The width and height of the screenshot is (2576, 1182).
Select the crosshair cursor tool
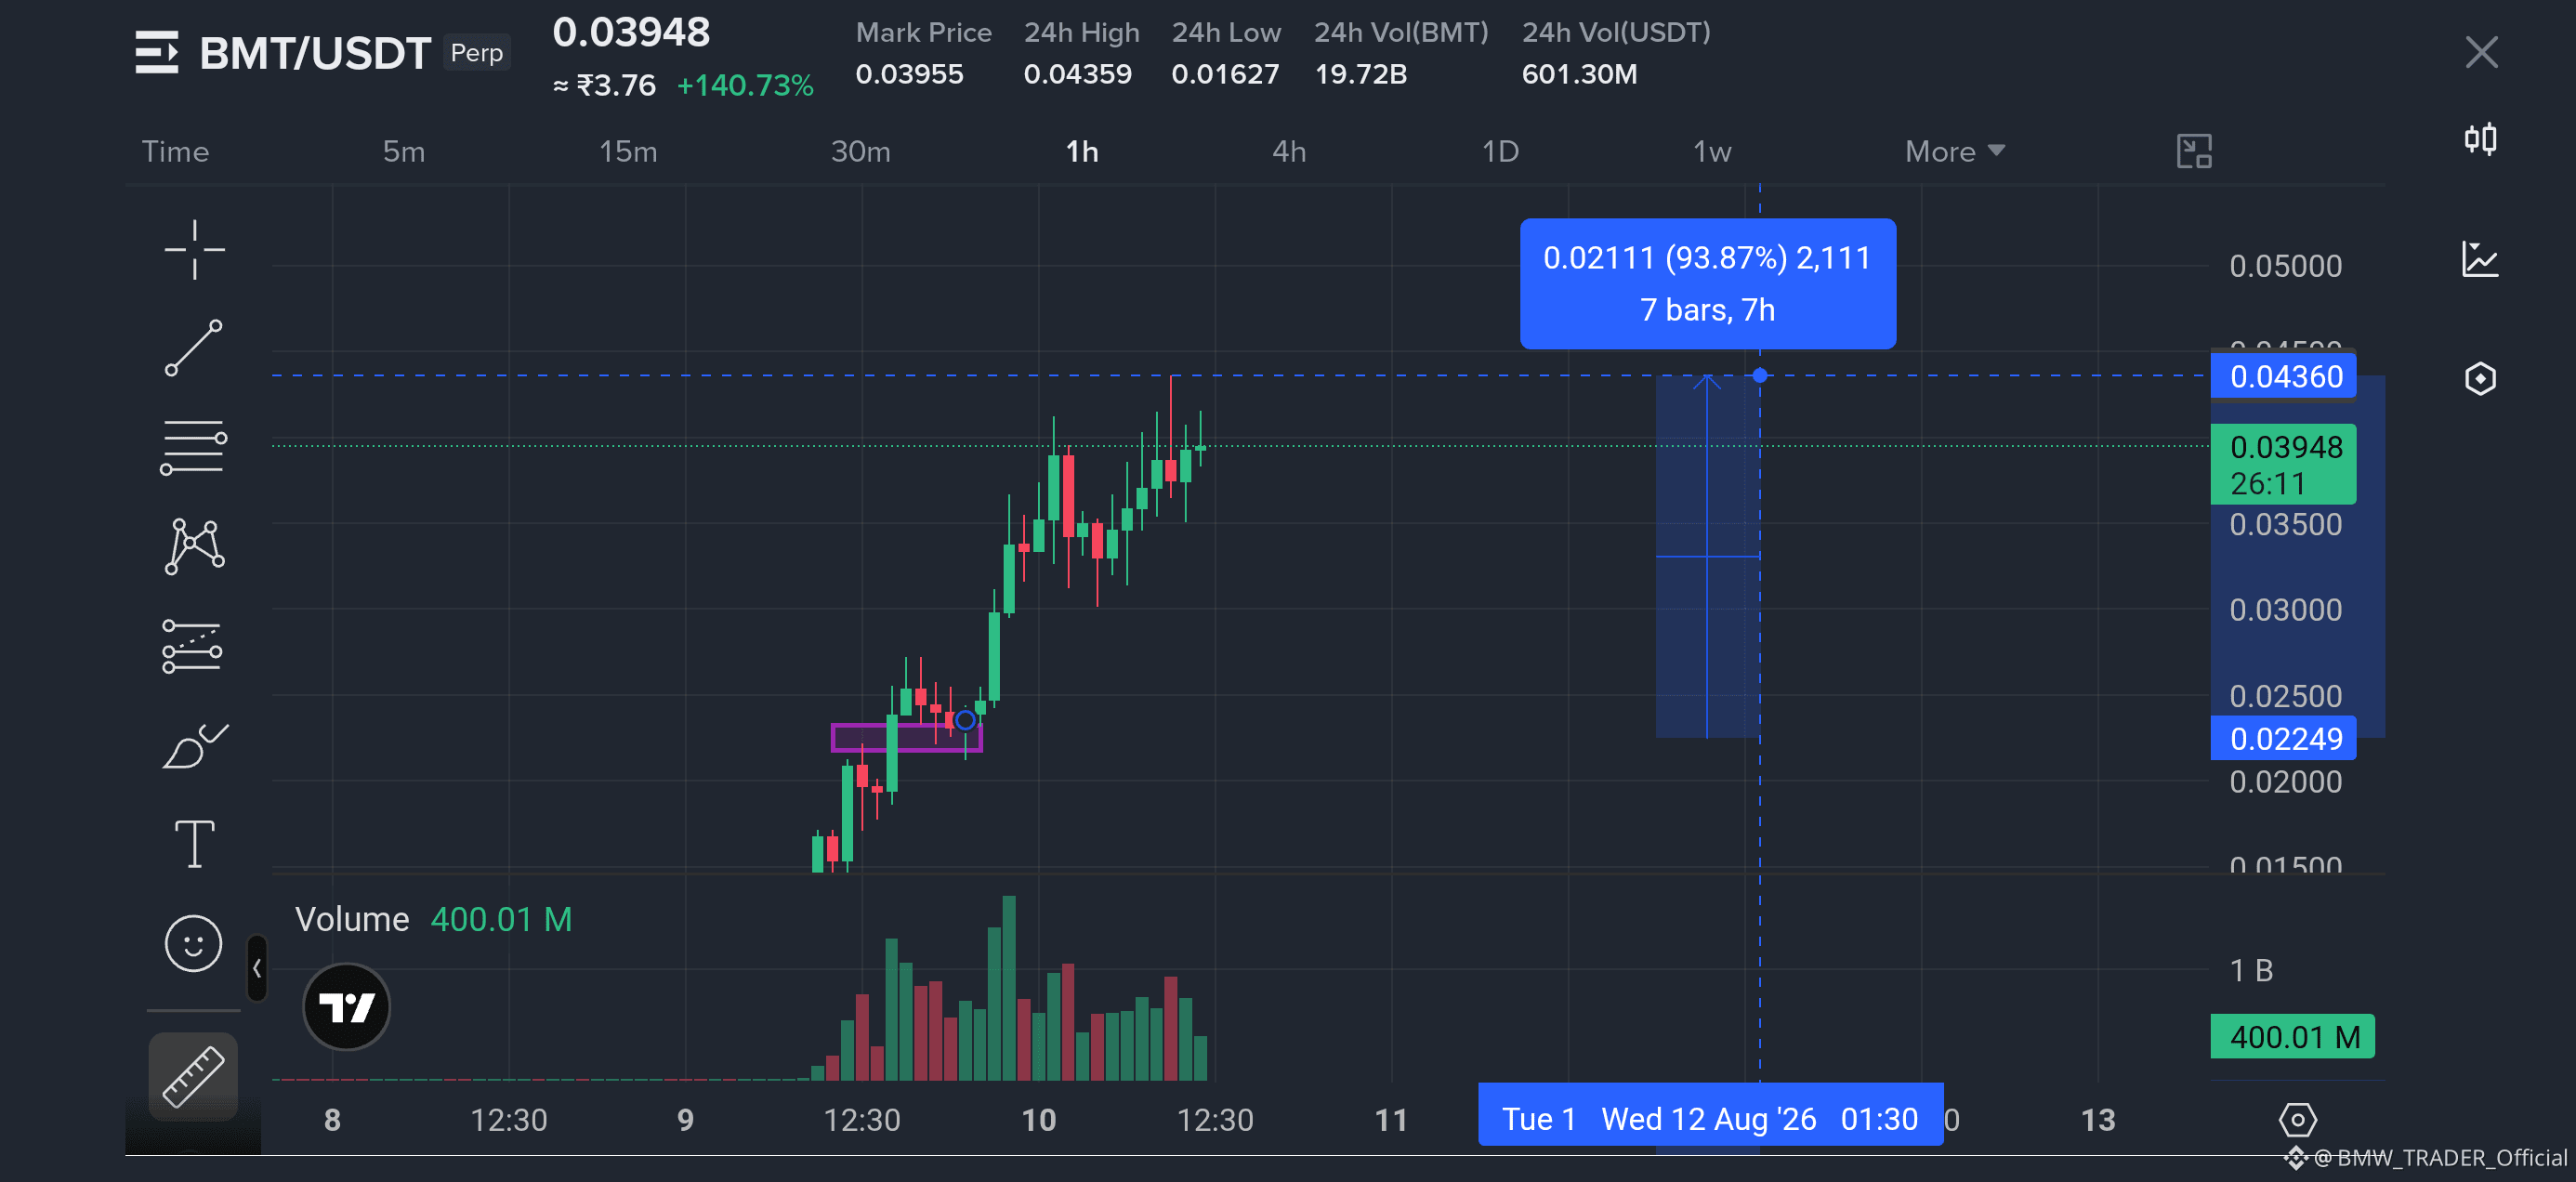pyautogui.click(x=194, y=249)
